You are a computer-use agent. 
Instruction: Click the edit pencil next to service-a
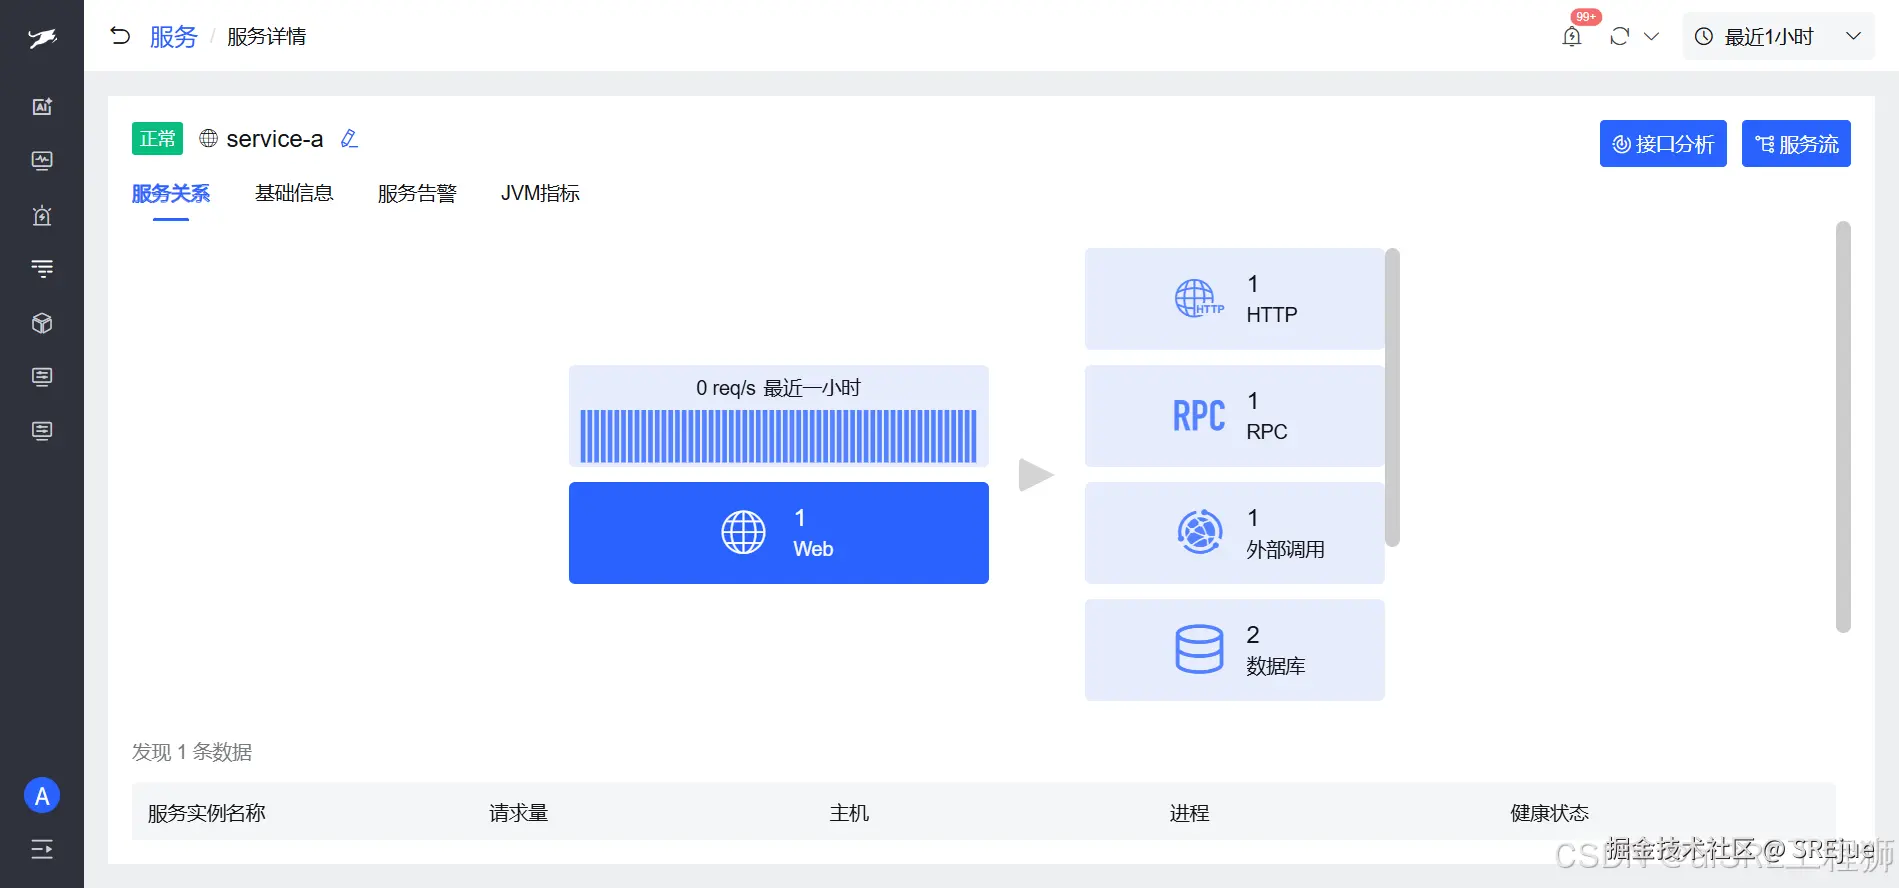point(349,139)
